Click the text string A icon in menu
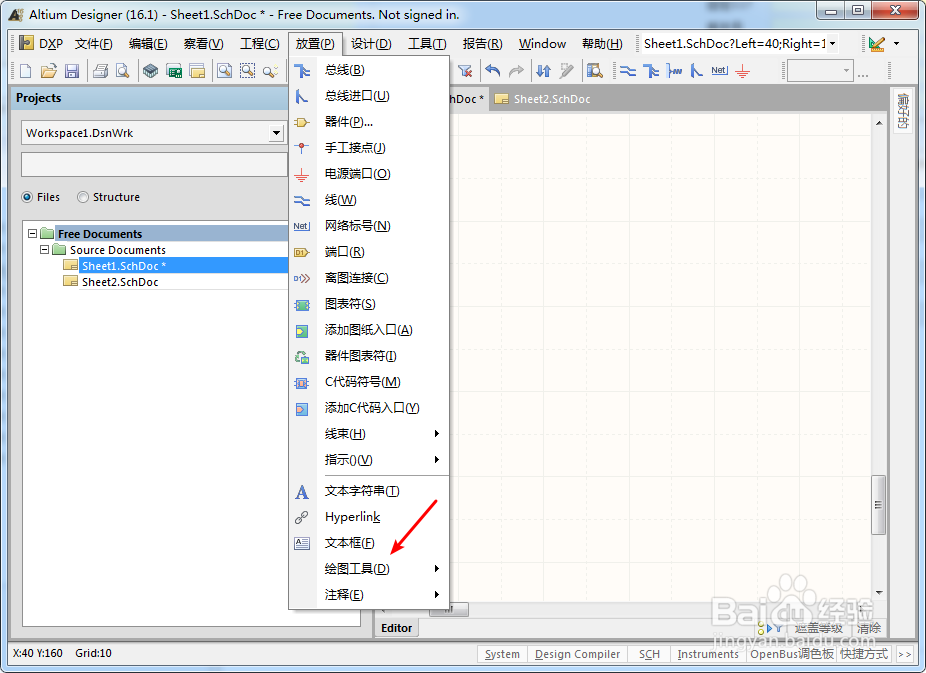The width and height of the screenshot is (926, 673). coord(302,491)
